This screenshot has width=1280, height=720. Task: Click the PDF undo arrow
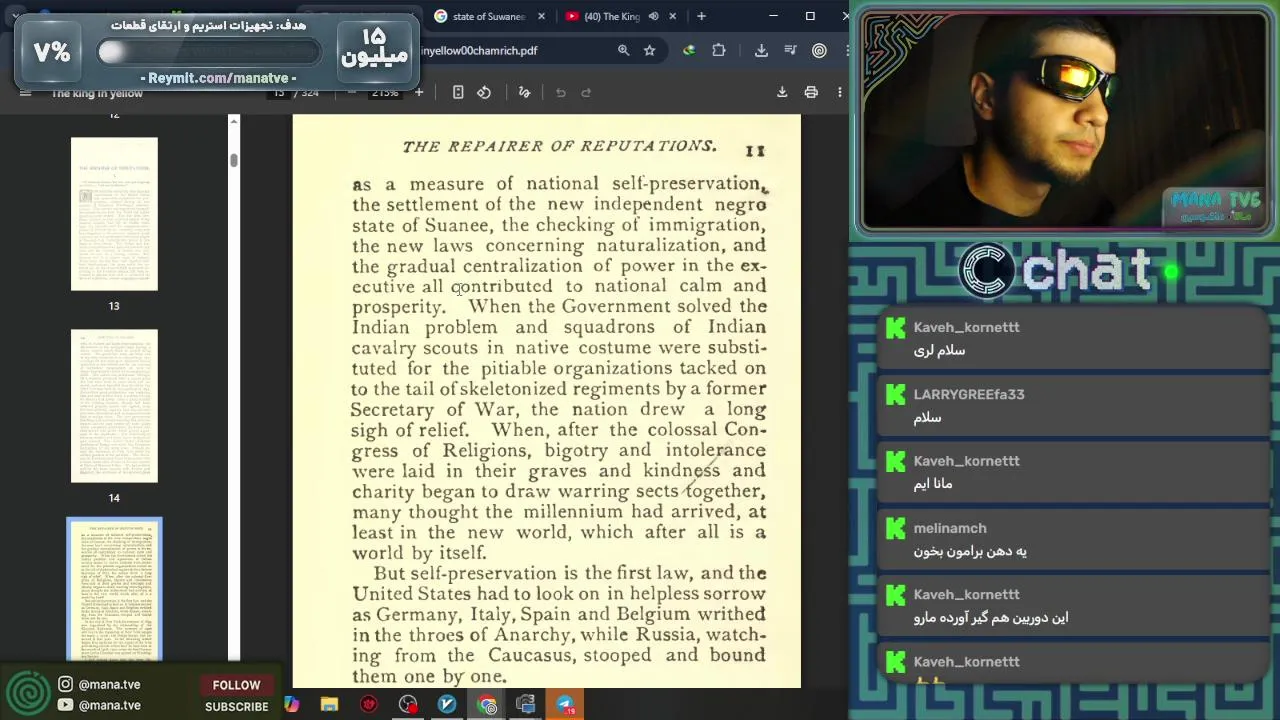pos(561,92)
